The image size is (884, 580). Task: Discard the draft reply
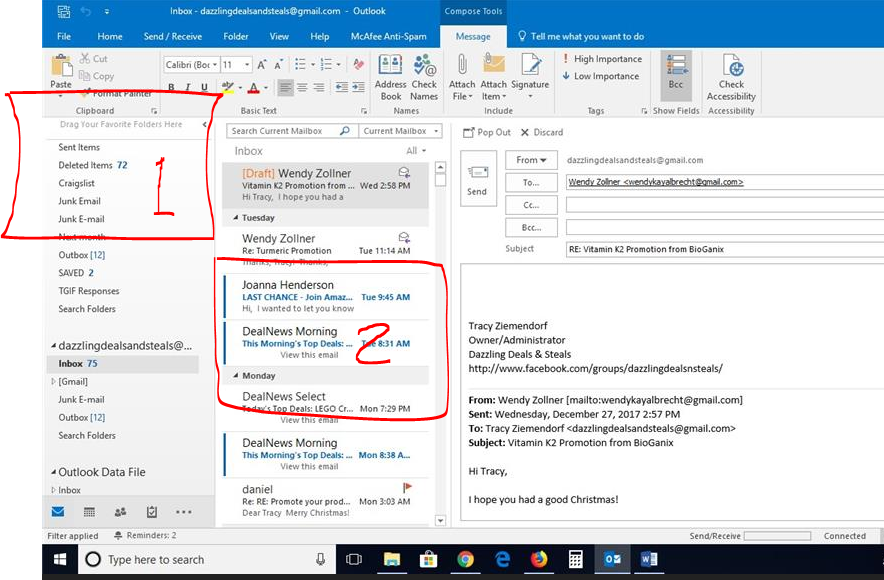(542, 132)
